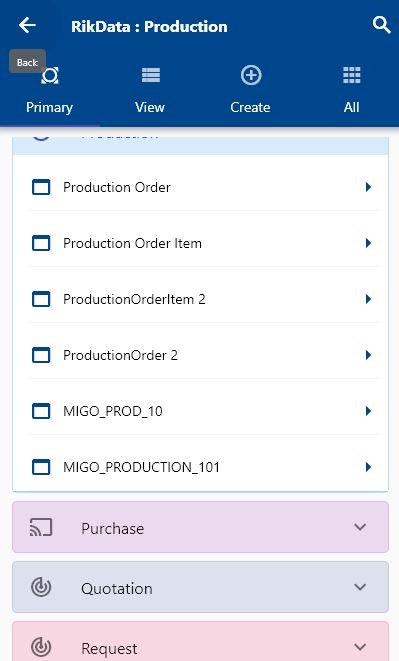399x661 pixels.
Task: Switch to the View tab
Action: 150,90
